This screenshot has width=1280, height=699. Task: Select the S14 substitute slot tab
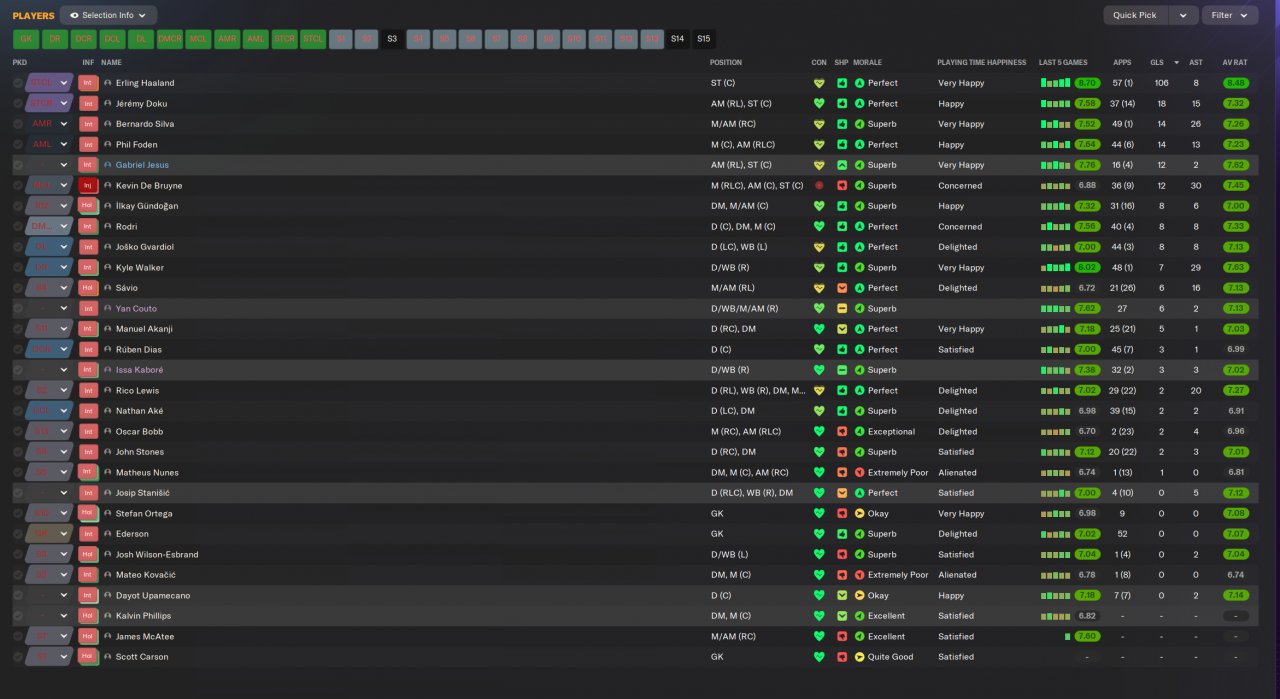click(x=678, y=39)
